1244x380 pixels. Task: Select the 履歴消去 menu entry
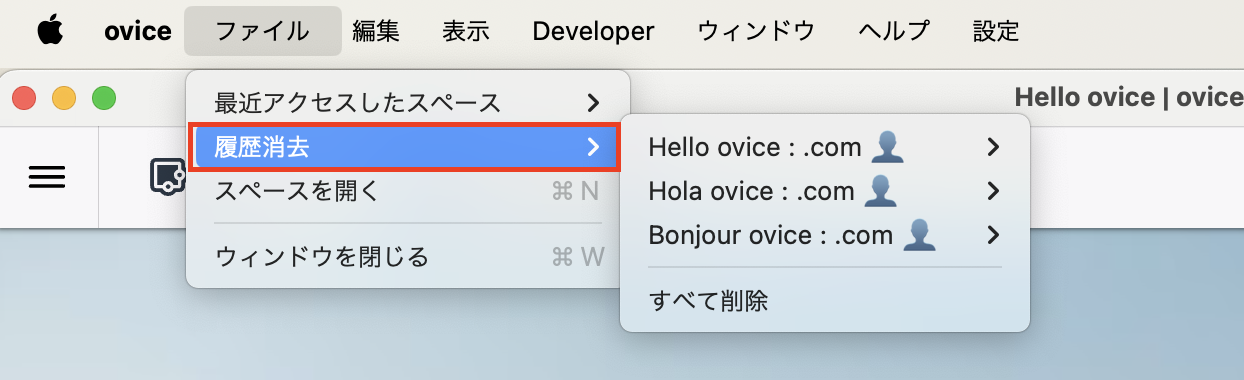coord(405,148)
